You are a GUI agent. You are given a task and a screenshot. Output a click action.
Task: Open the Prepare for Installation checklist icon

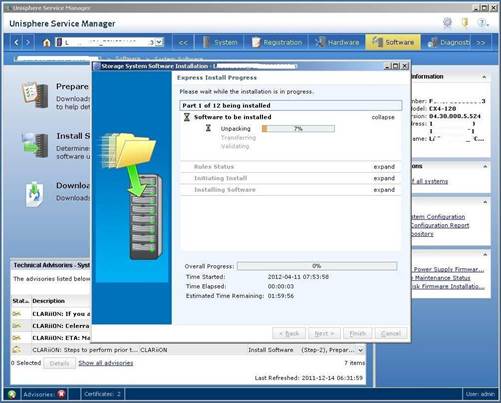35,95
